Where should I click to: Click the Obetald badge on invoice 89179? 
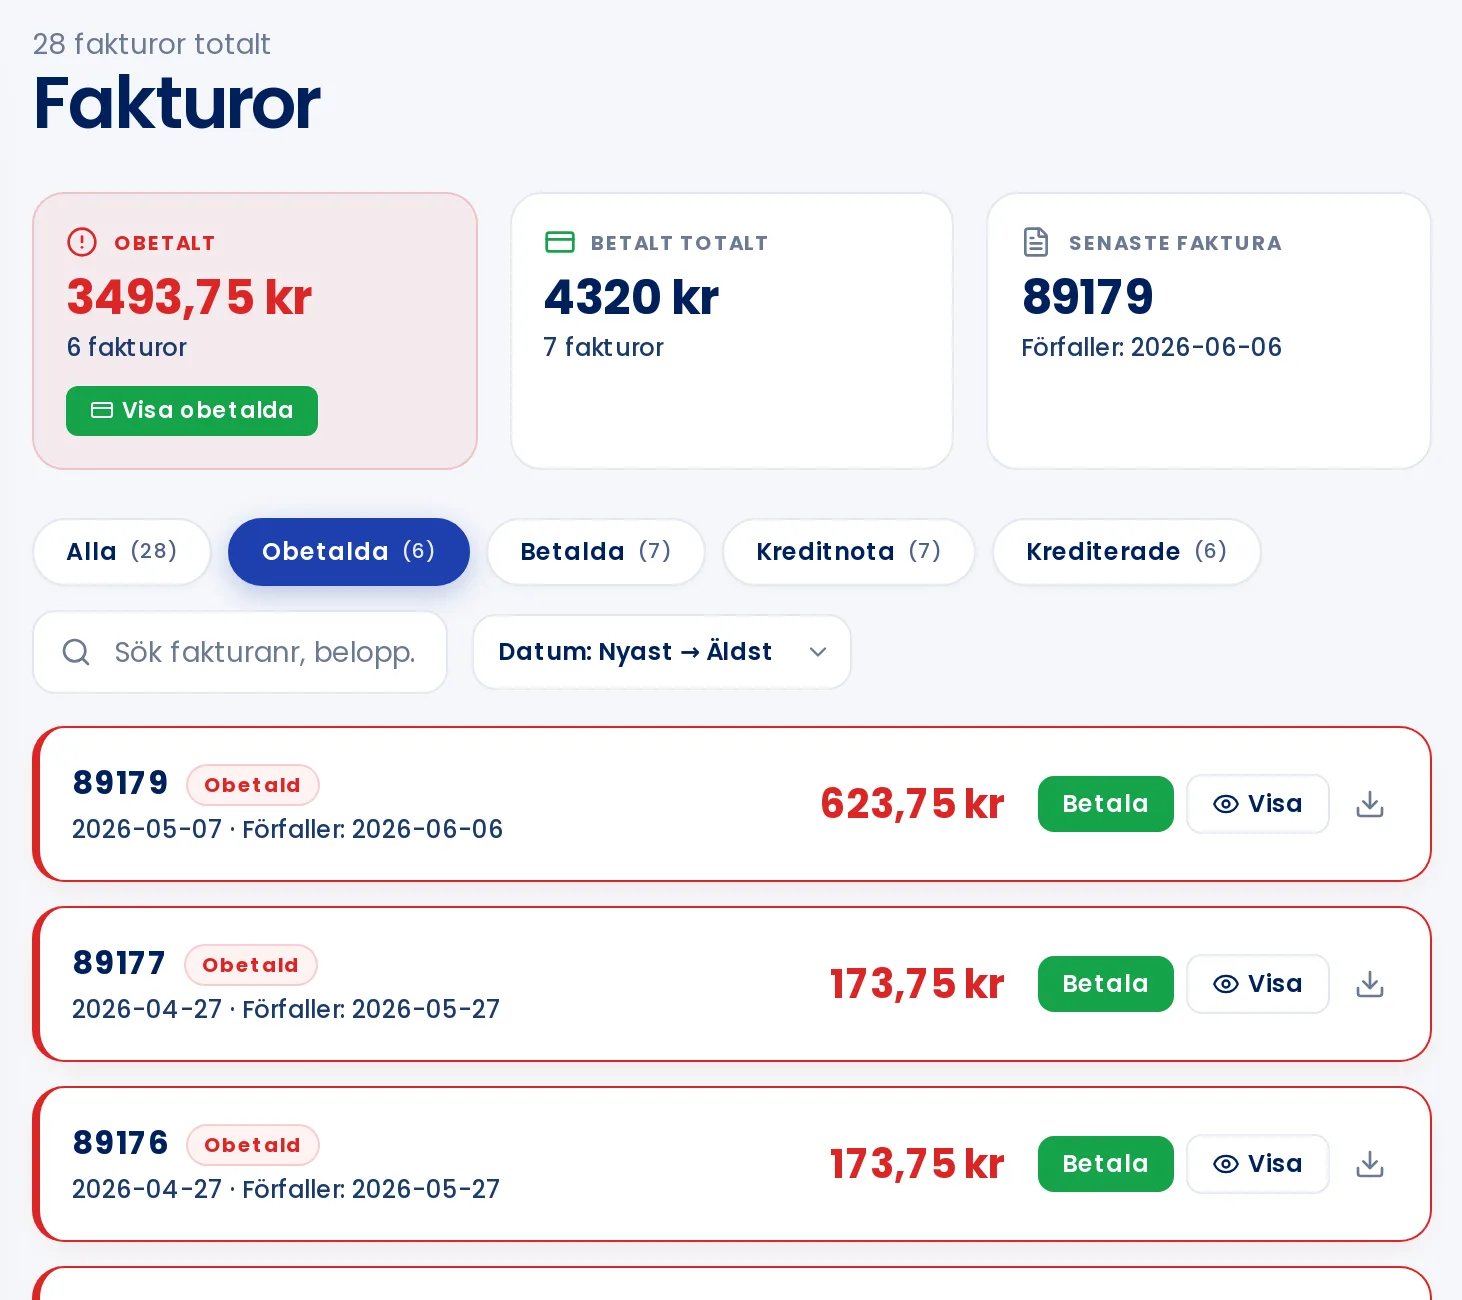[x=253, y=785]
